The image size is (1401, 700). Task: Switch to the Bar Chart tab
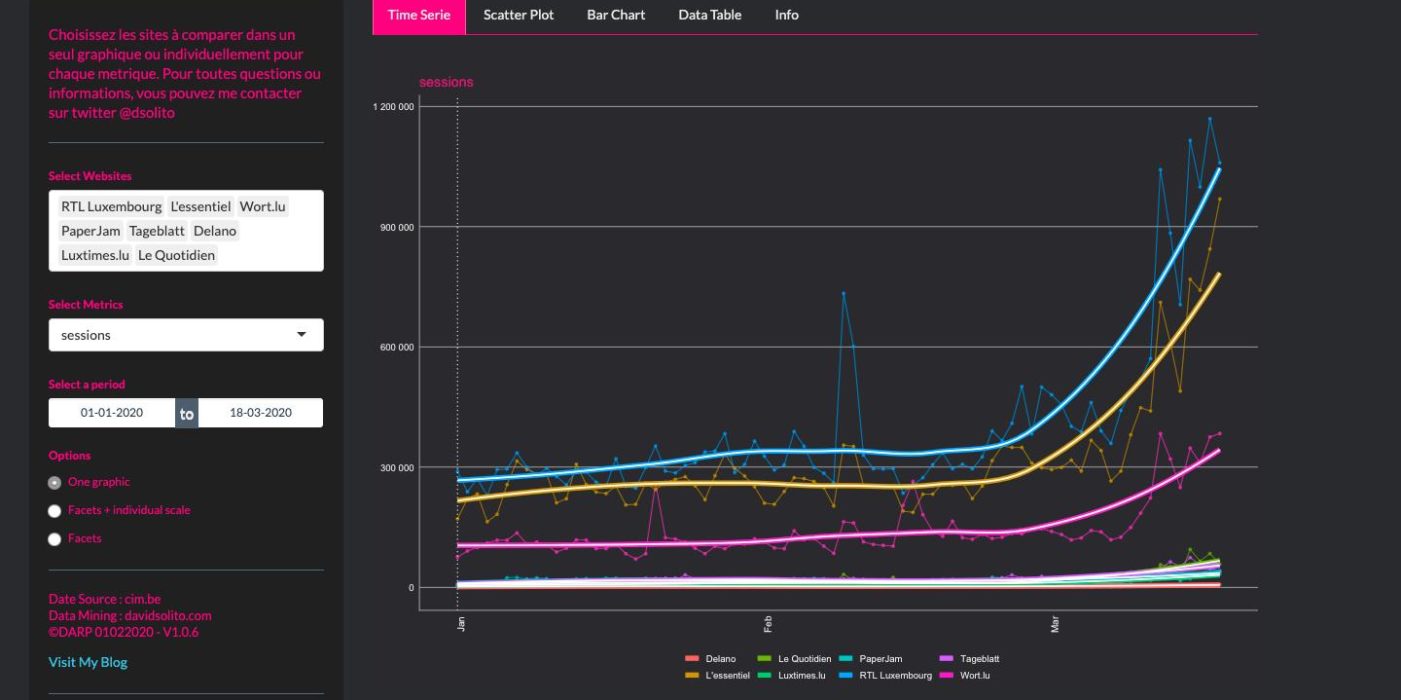coord(615,15)
